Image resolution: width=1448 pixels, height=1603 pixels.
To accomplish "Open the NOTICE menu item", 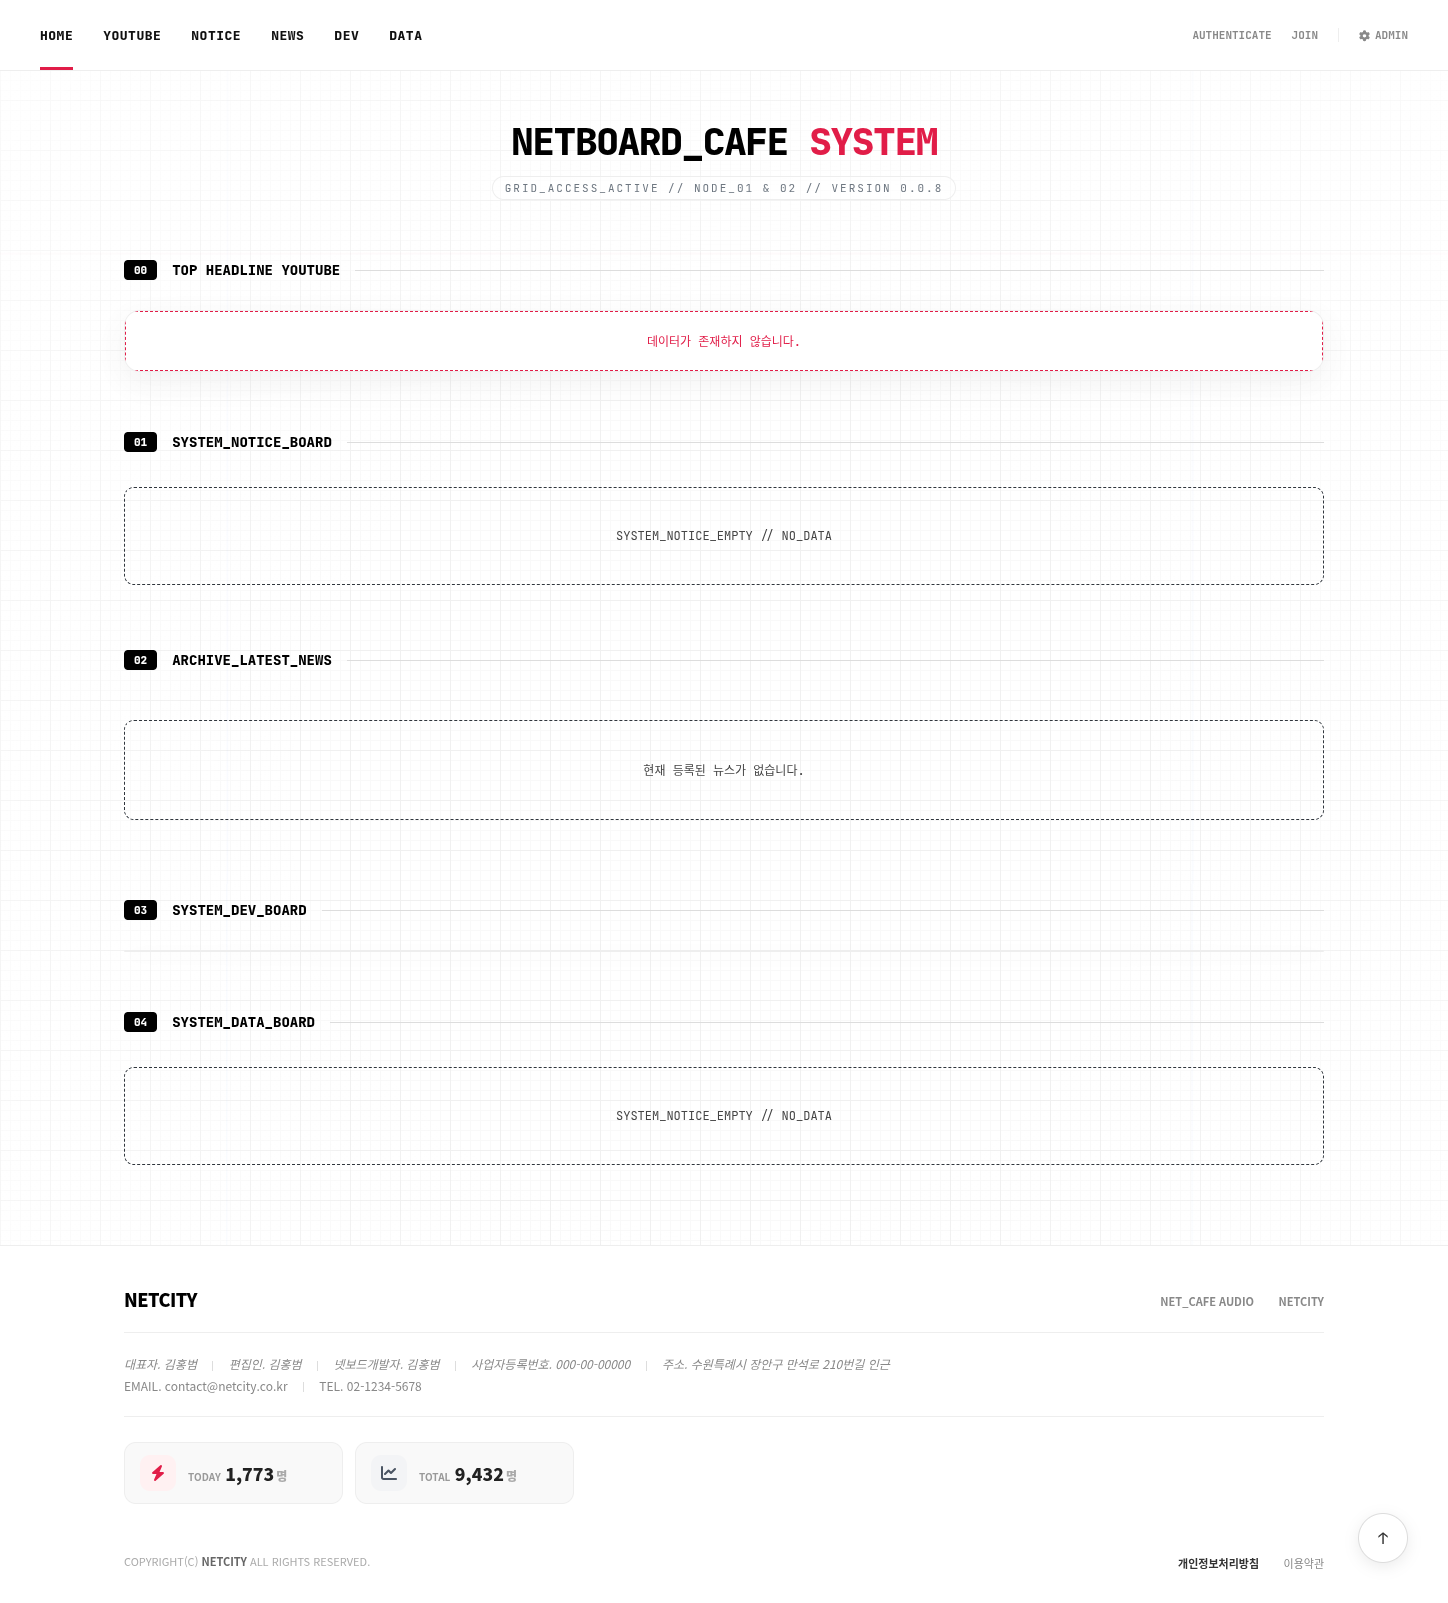I will [x=216, y=36].
